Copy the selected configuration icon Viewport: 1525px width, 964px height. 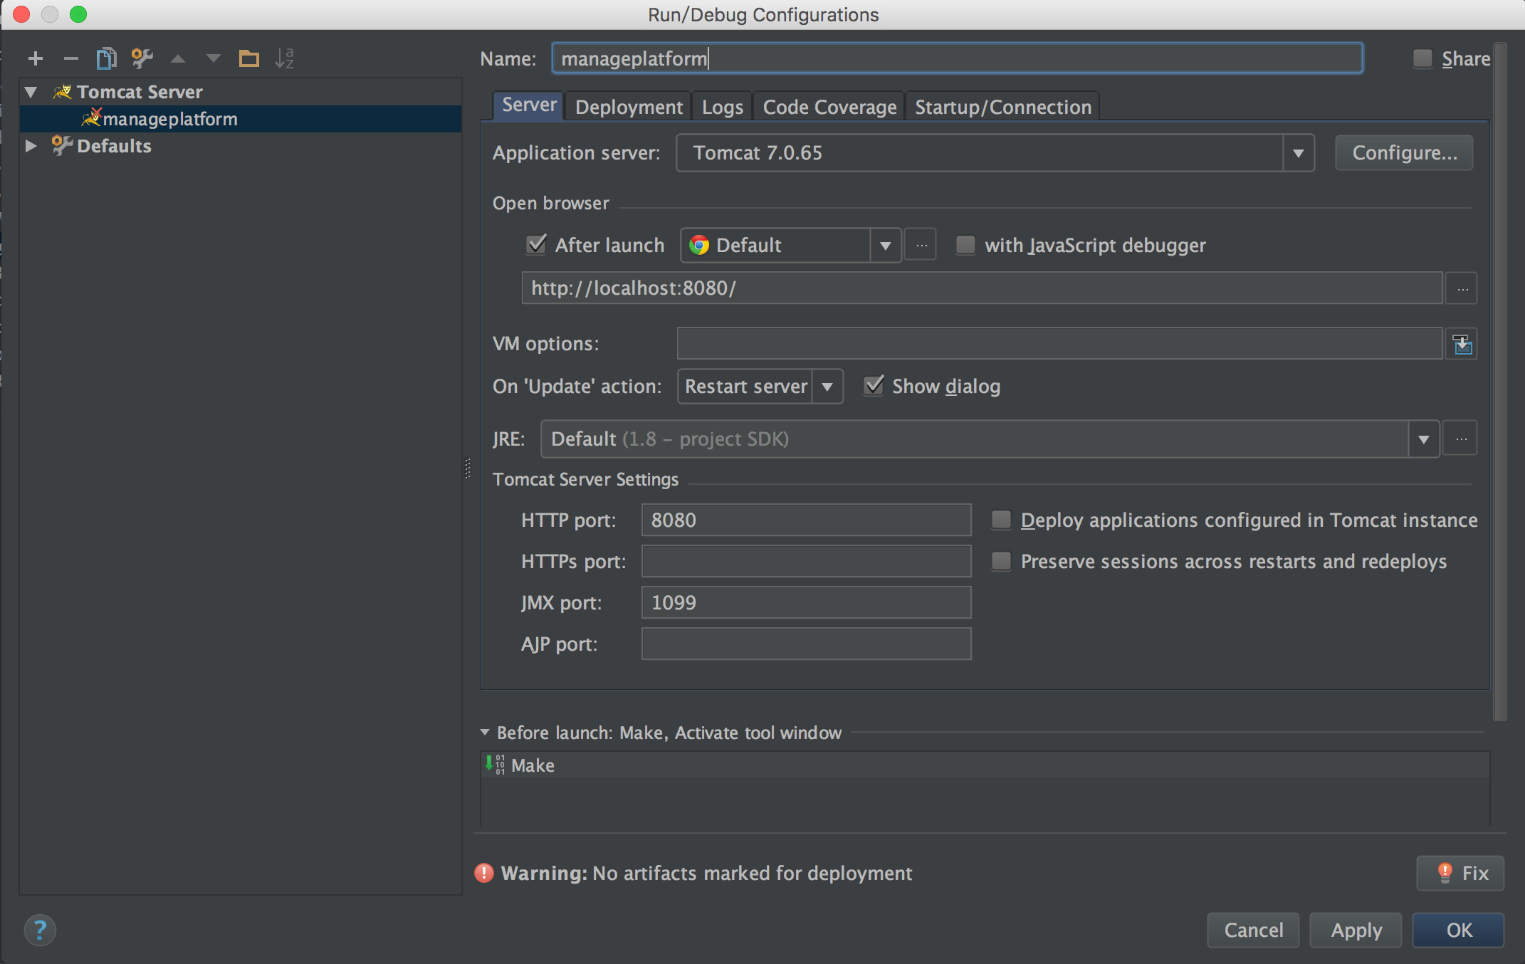(106, 59)
